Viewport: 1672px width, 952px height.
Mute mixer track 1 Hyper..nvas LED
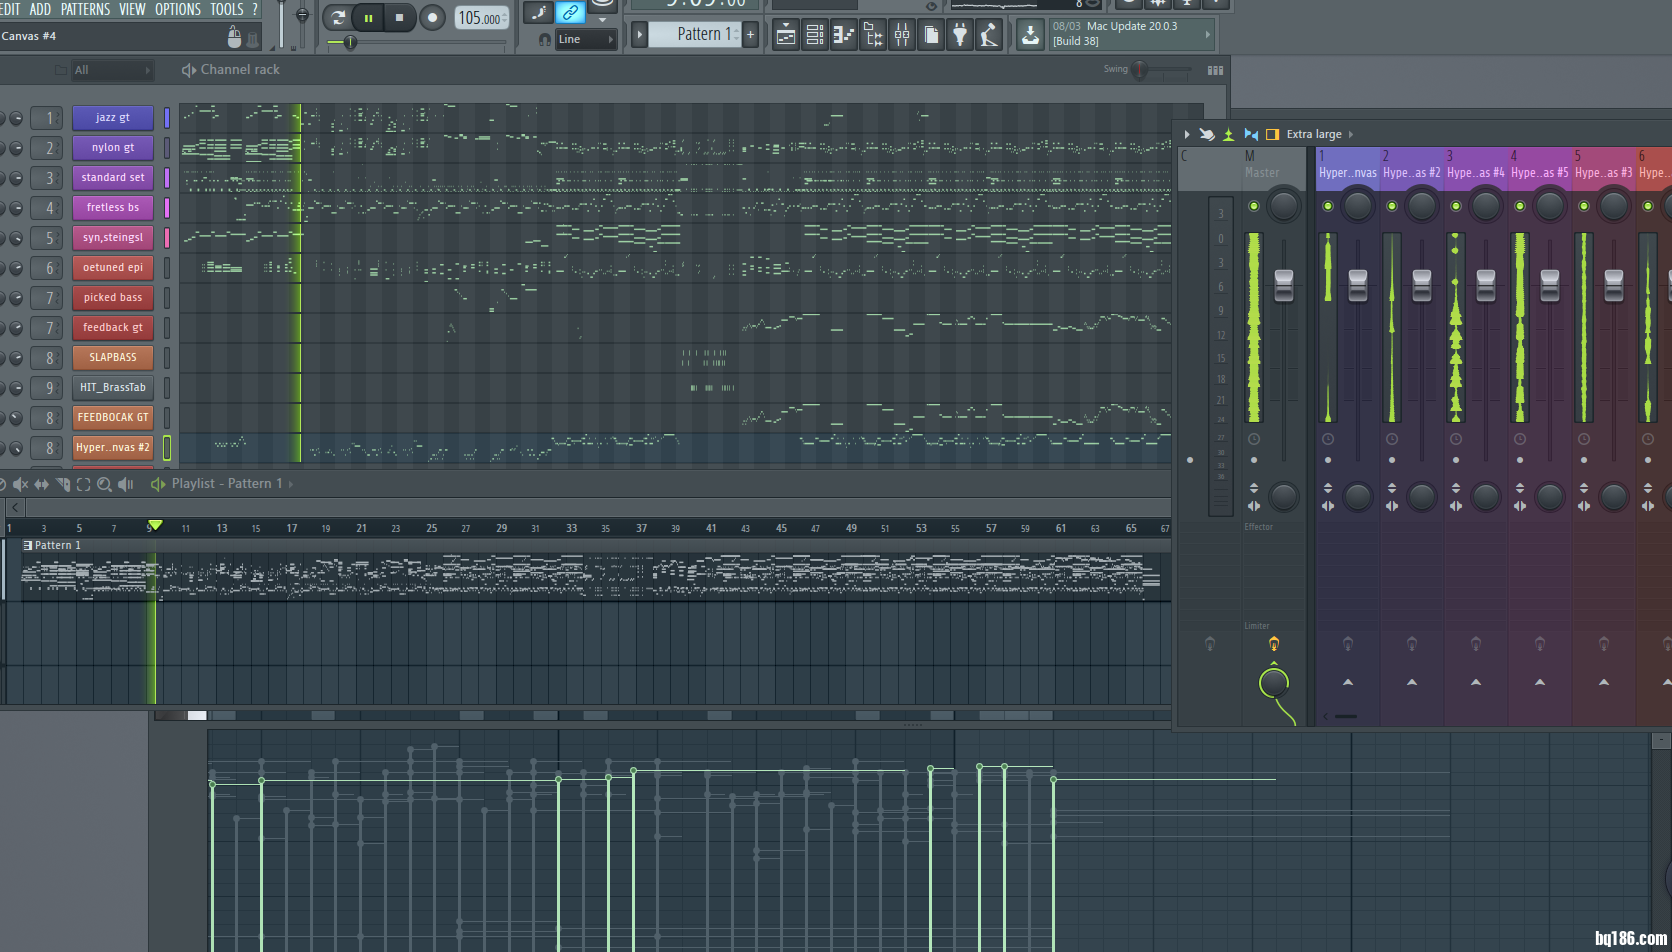[x=1328, y=206]
